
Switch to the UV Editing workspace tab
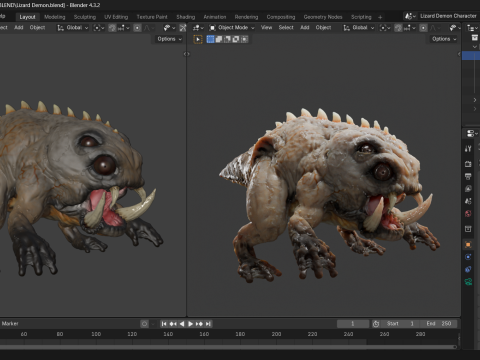(x=116, y=17)
